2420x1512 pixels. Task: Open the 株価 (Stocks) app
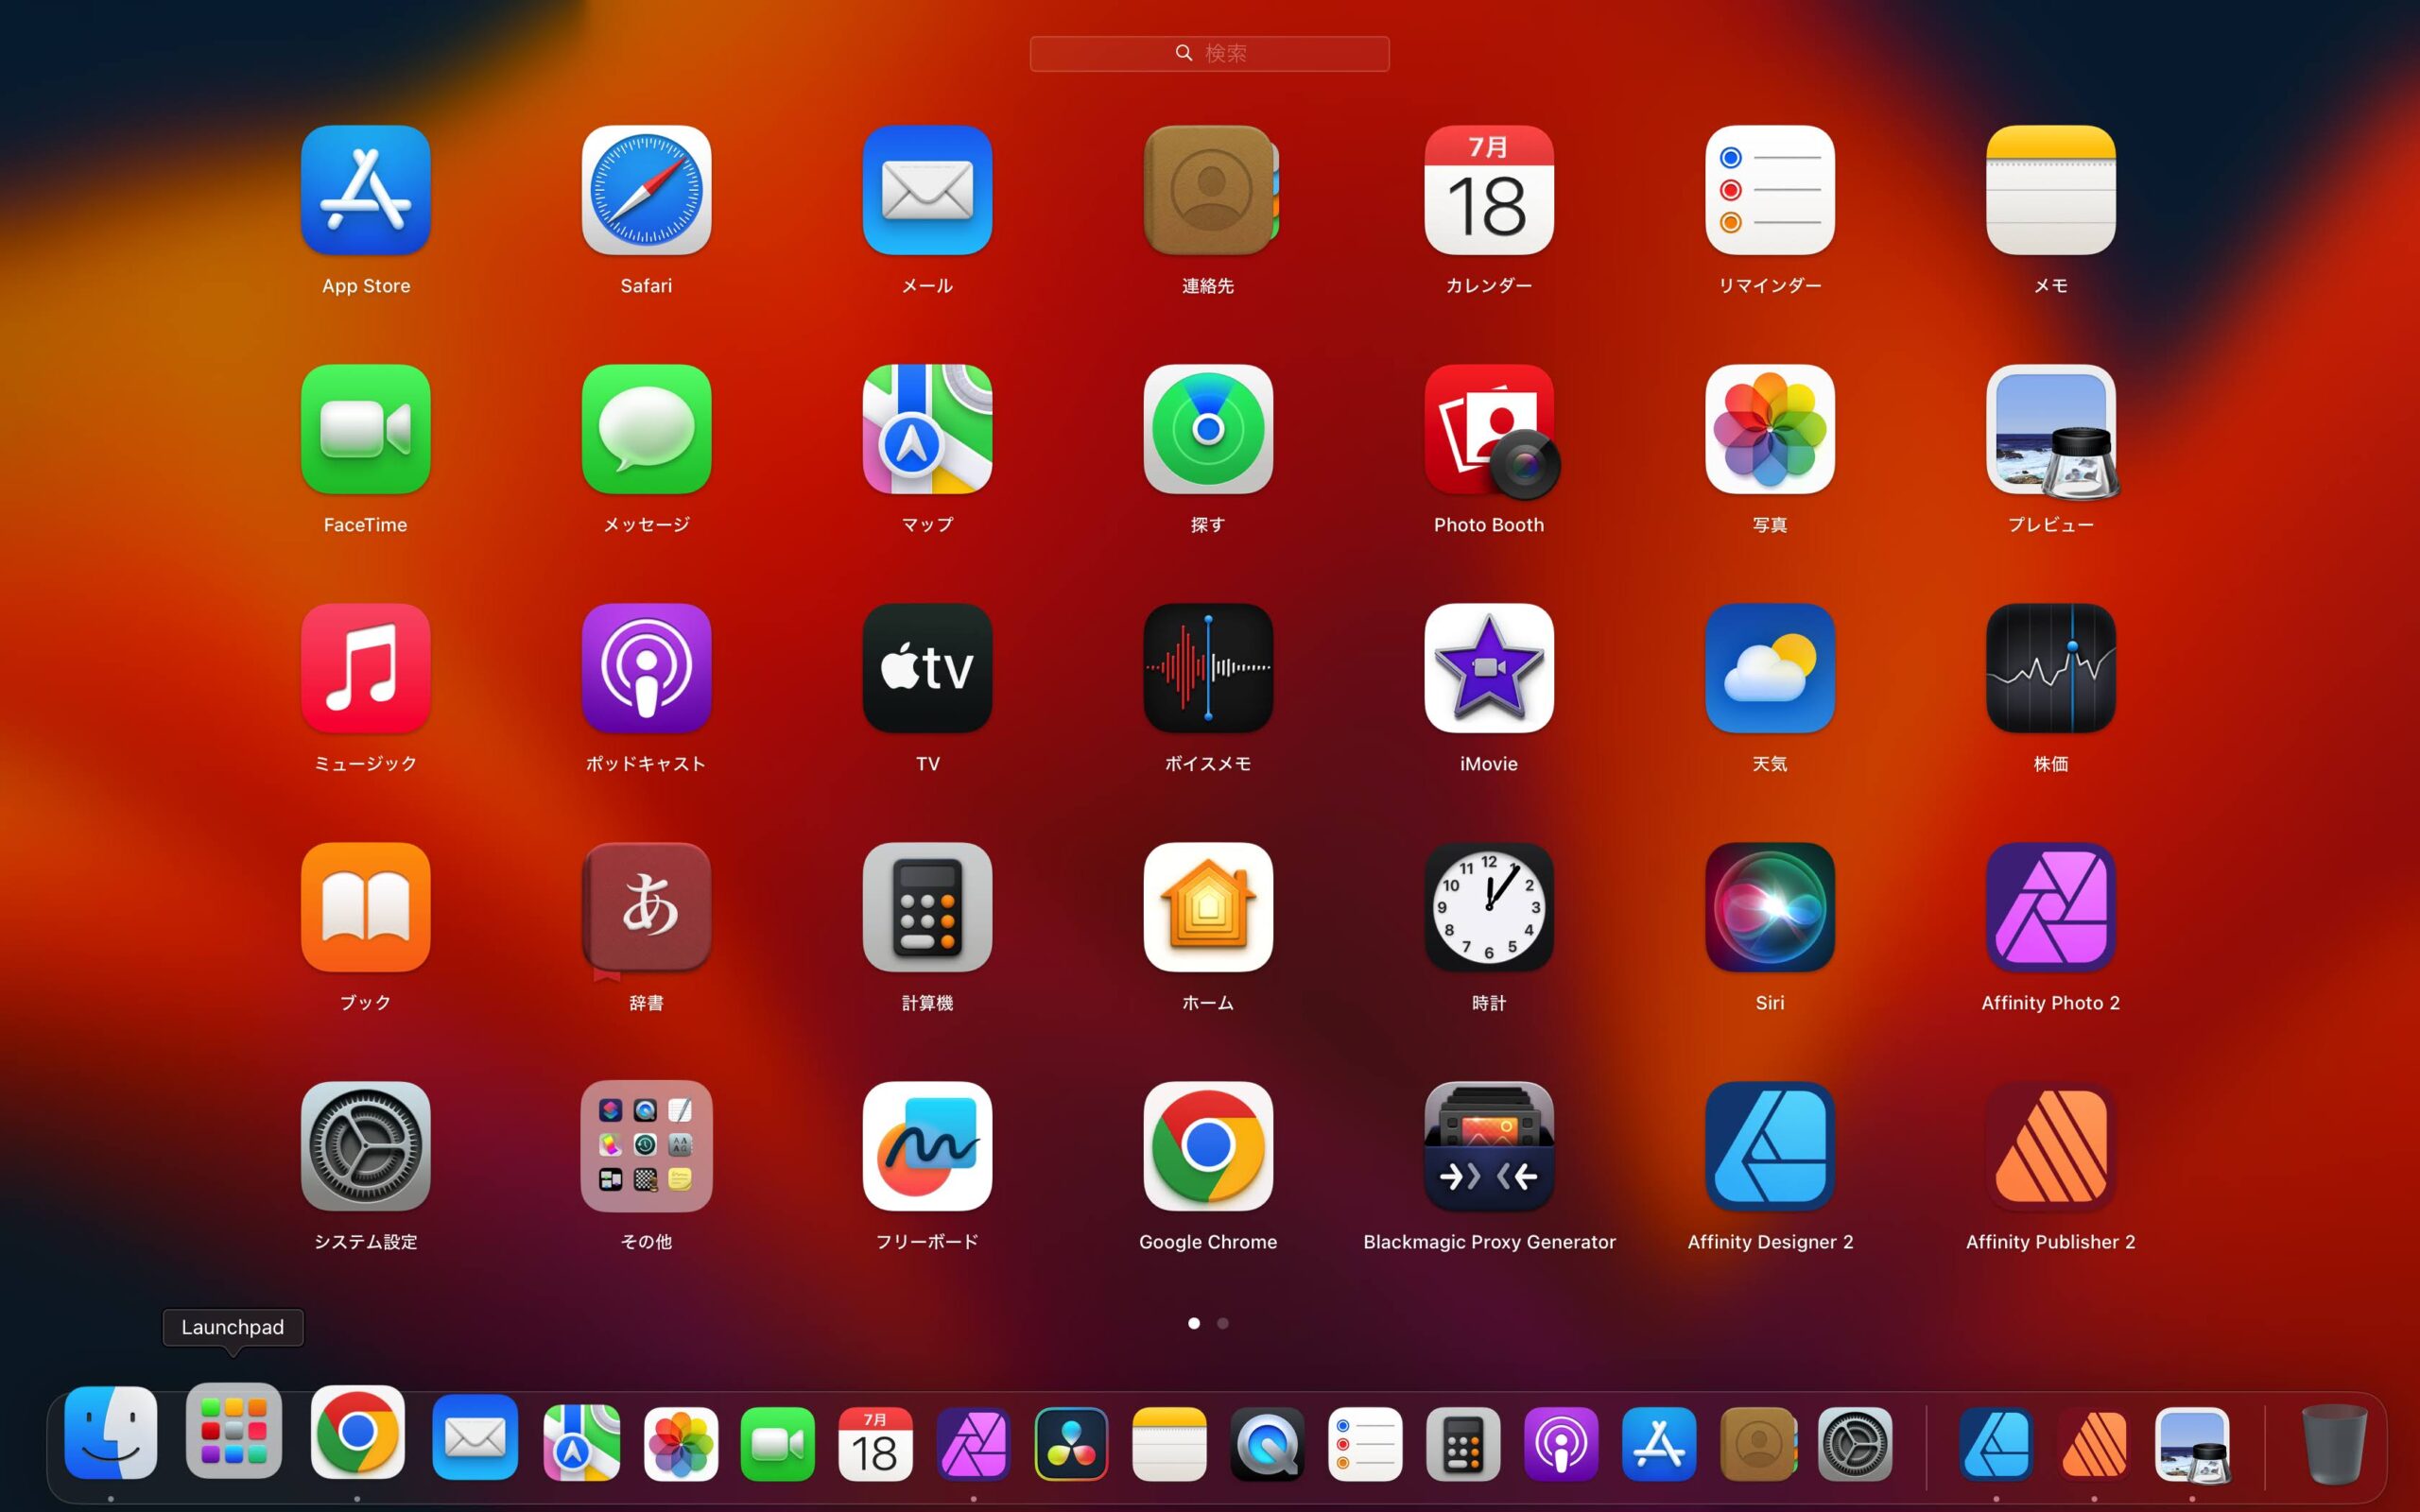point(2050,668)
